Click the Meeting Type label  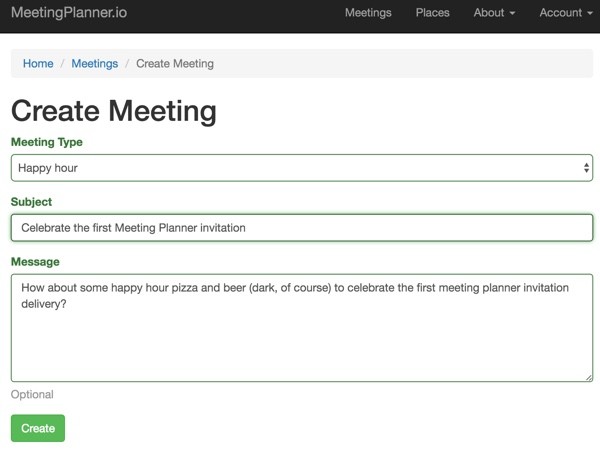coord(47,142)
